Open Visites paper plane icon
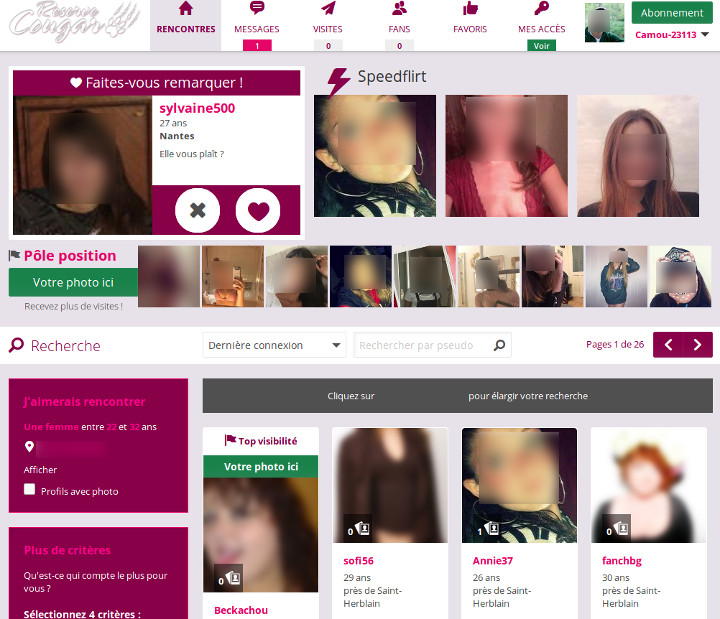 click(327, 9)
